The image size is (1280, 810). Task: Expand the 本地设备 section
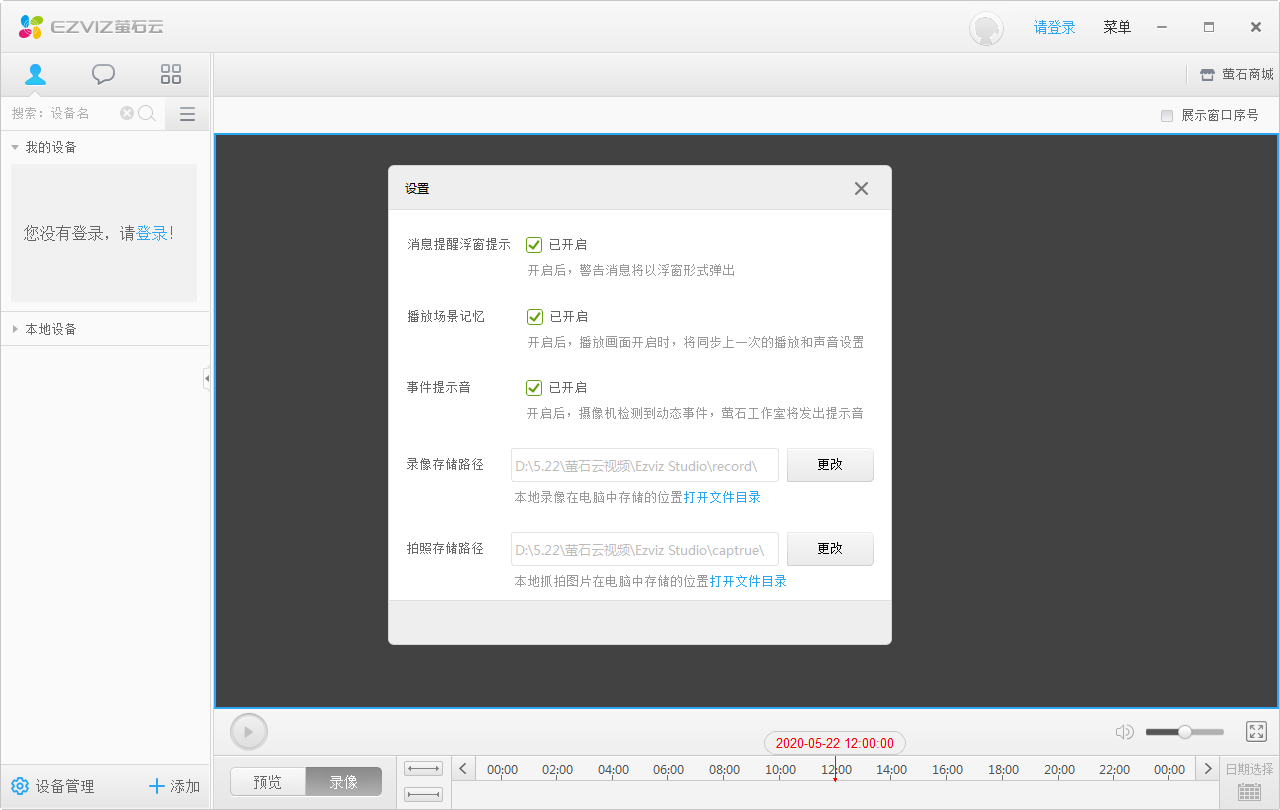[14, 328]
